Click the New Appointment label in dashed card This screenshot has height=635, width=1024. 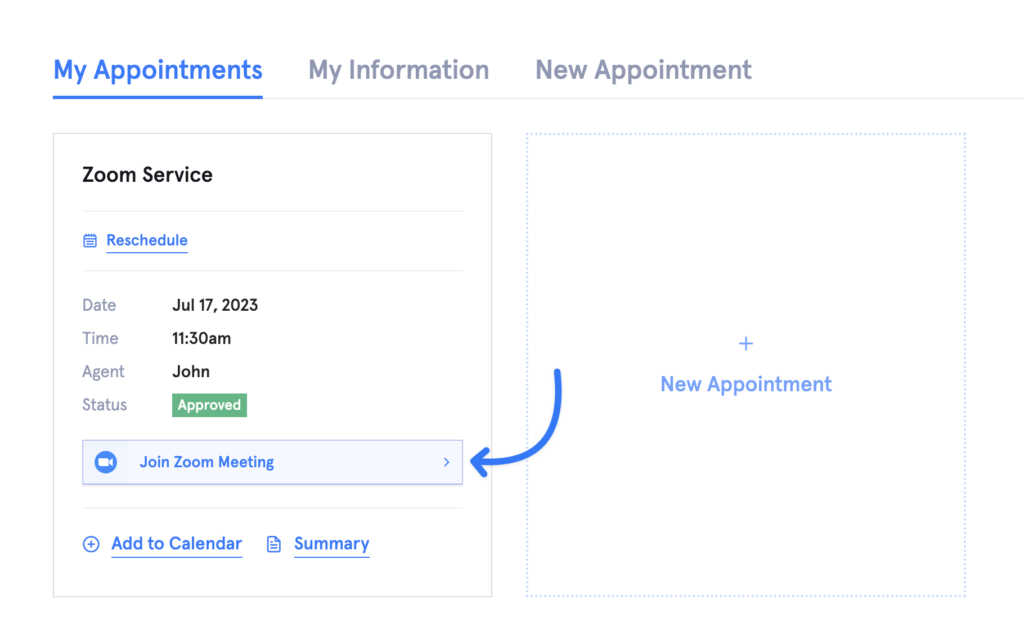point(746,384)
